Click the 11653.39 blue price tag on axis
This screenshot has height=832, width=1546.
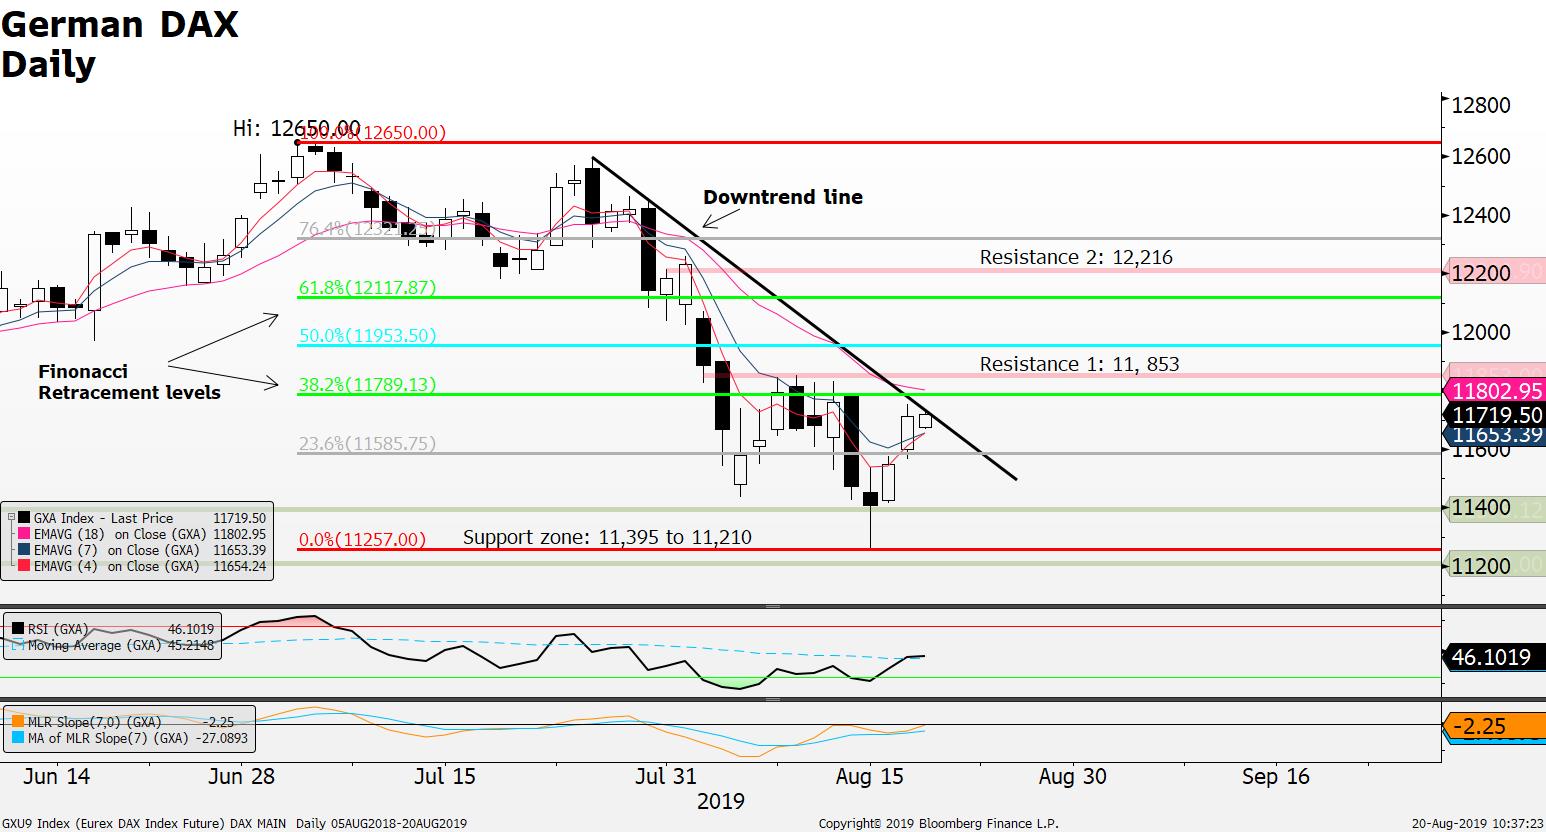(1496, 435)
